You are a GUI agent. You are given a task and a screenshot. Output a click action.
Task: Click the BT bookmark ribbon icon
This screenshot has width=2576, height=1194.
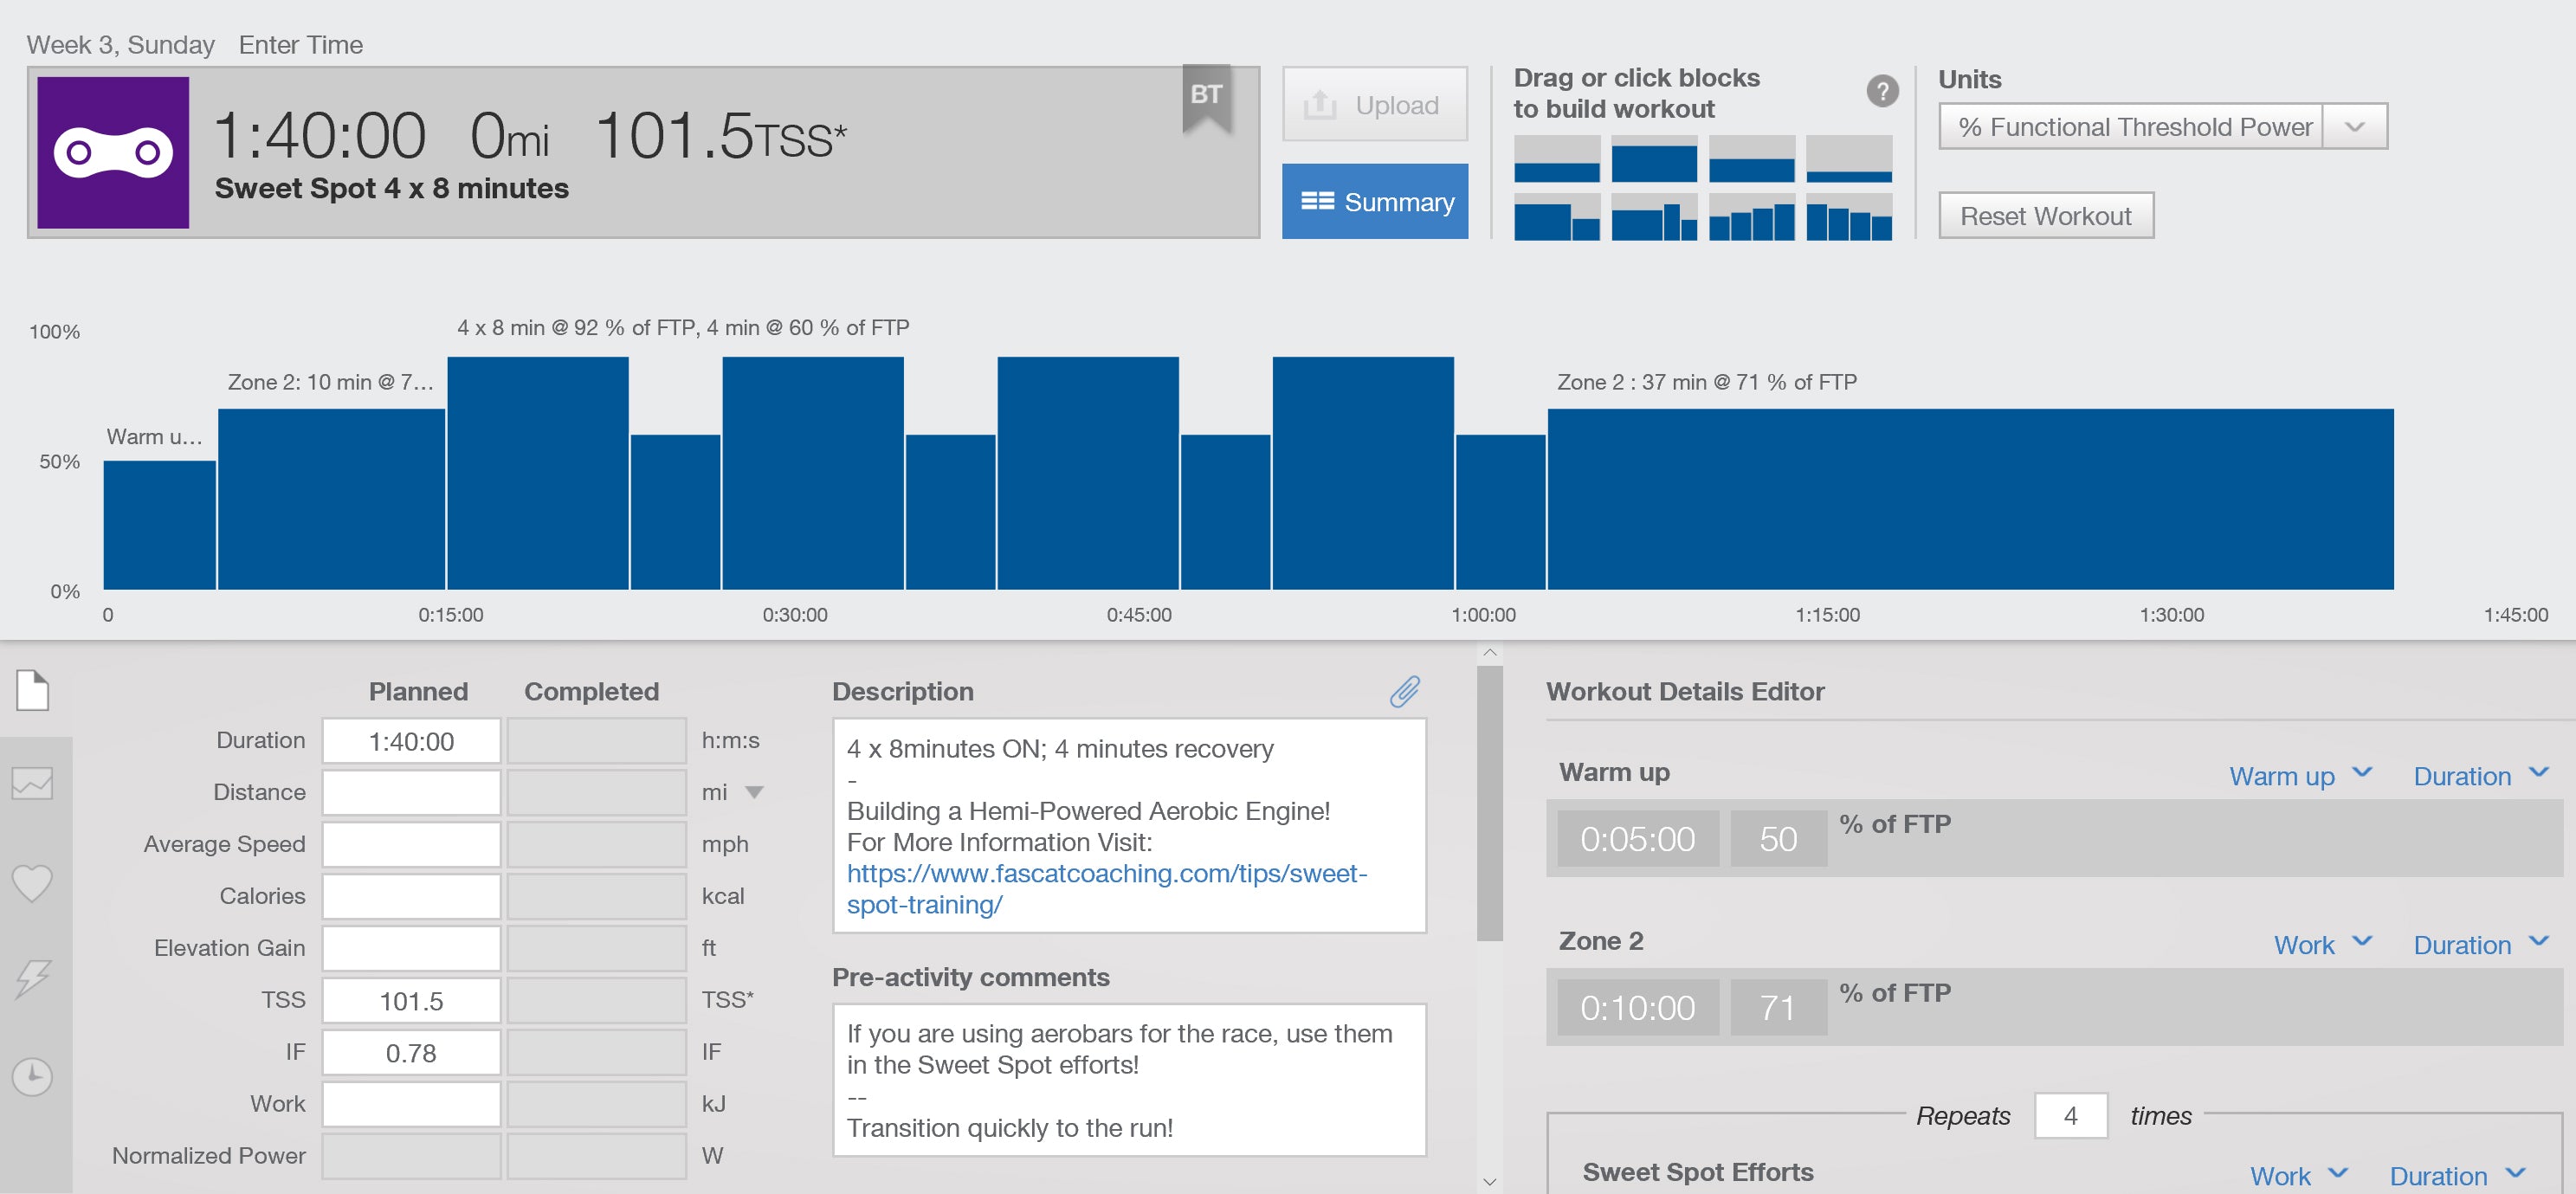[1206, 98]
